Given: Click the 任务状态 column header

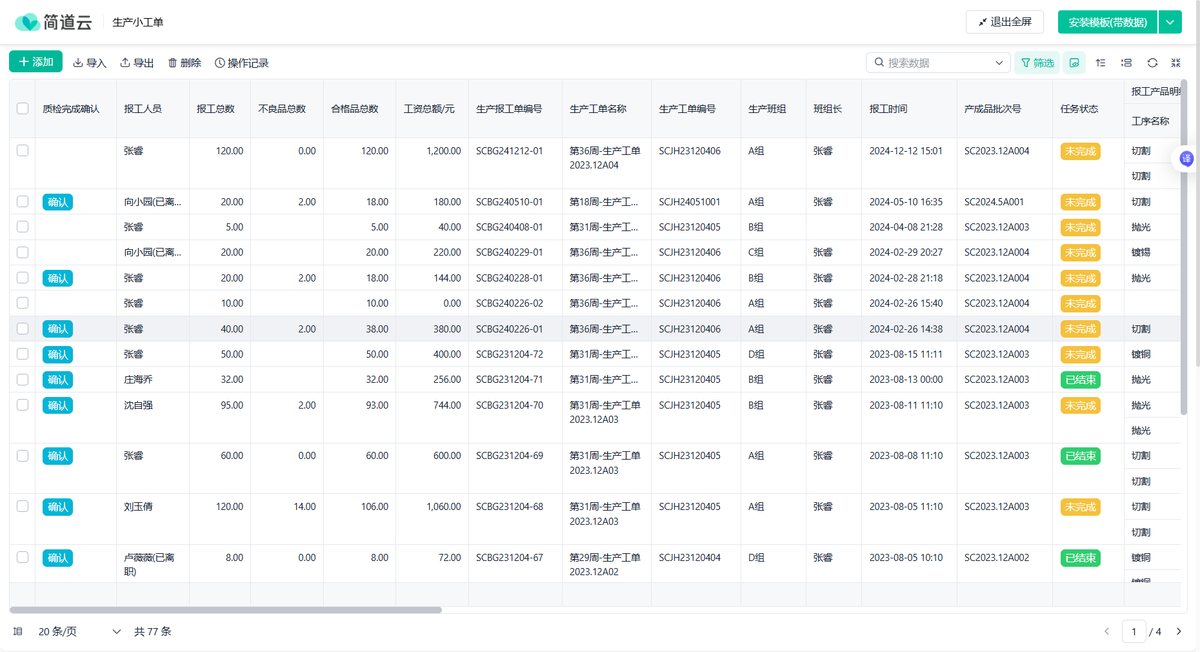Looking at the screenshot, I should 1079,108.
